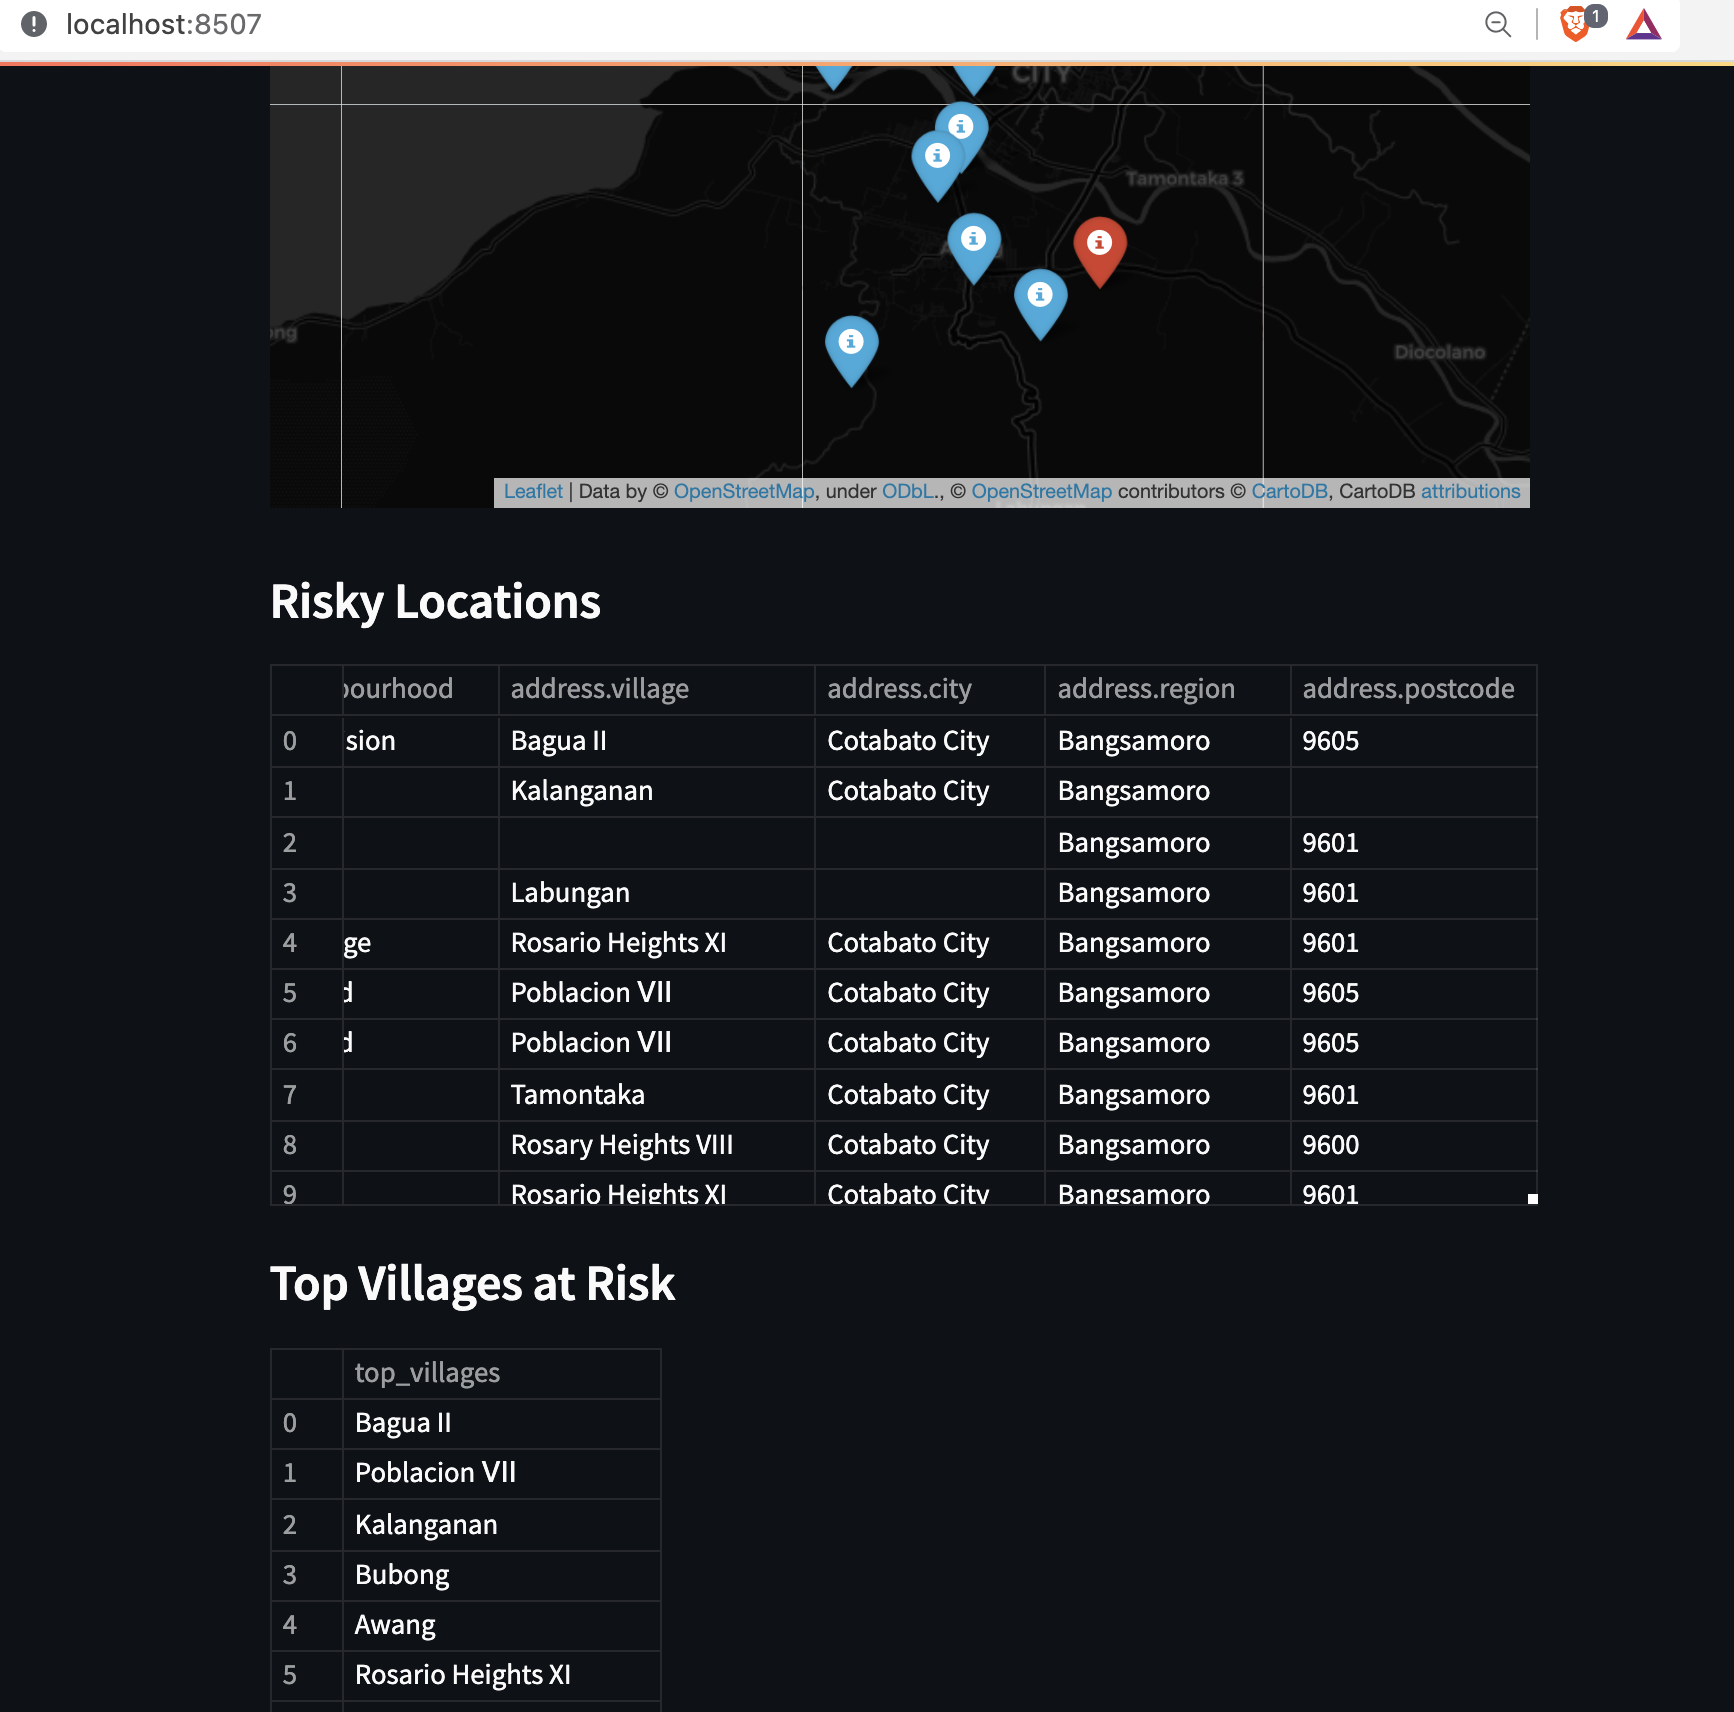The height and width of the screenshot is (1712, 1734).
Task: Click the address.postcode column header
Action: pos(1413,689)
